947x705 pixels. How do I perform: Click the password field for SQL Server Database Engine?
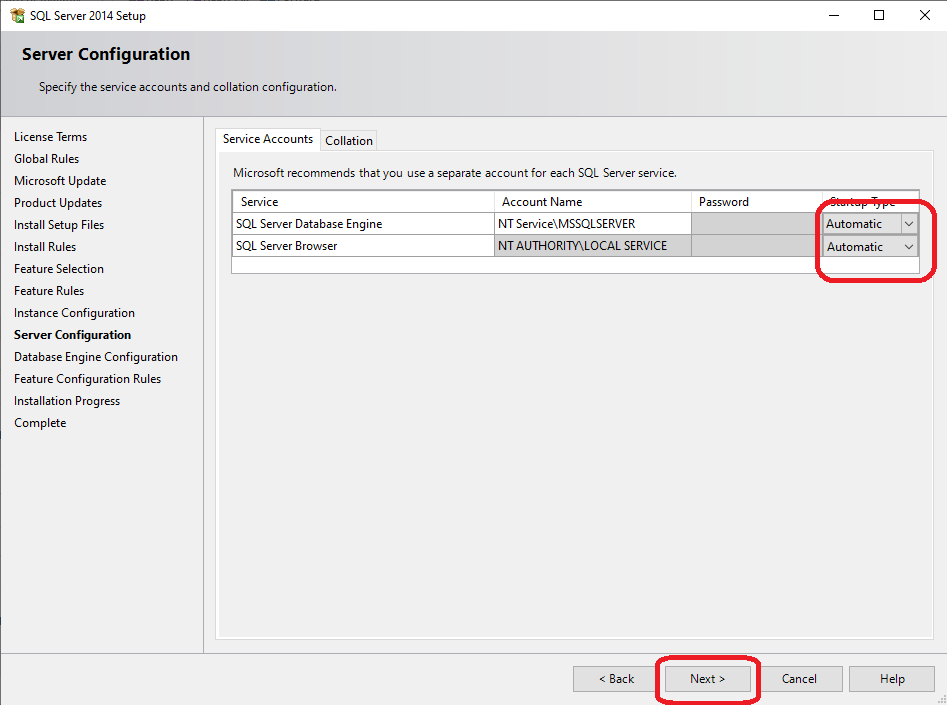coord(757,224)
